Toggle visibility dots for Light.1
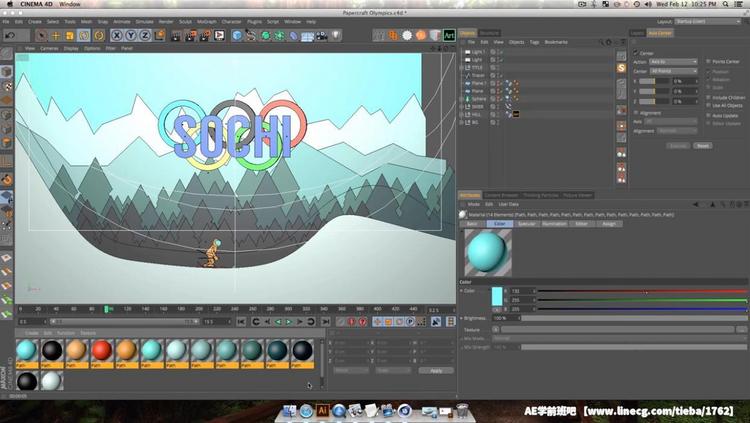Screen dimensions: 750x423 [498, 52]
